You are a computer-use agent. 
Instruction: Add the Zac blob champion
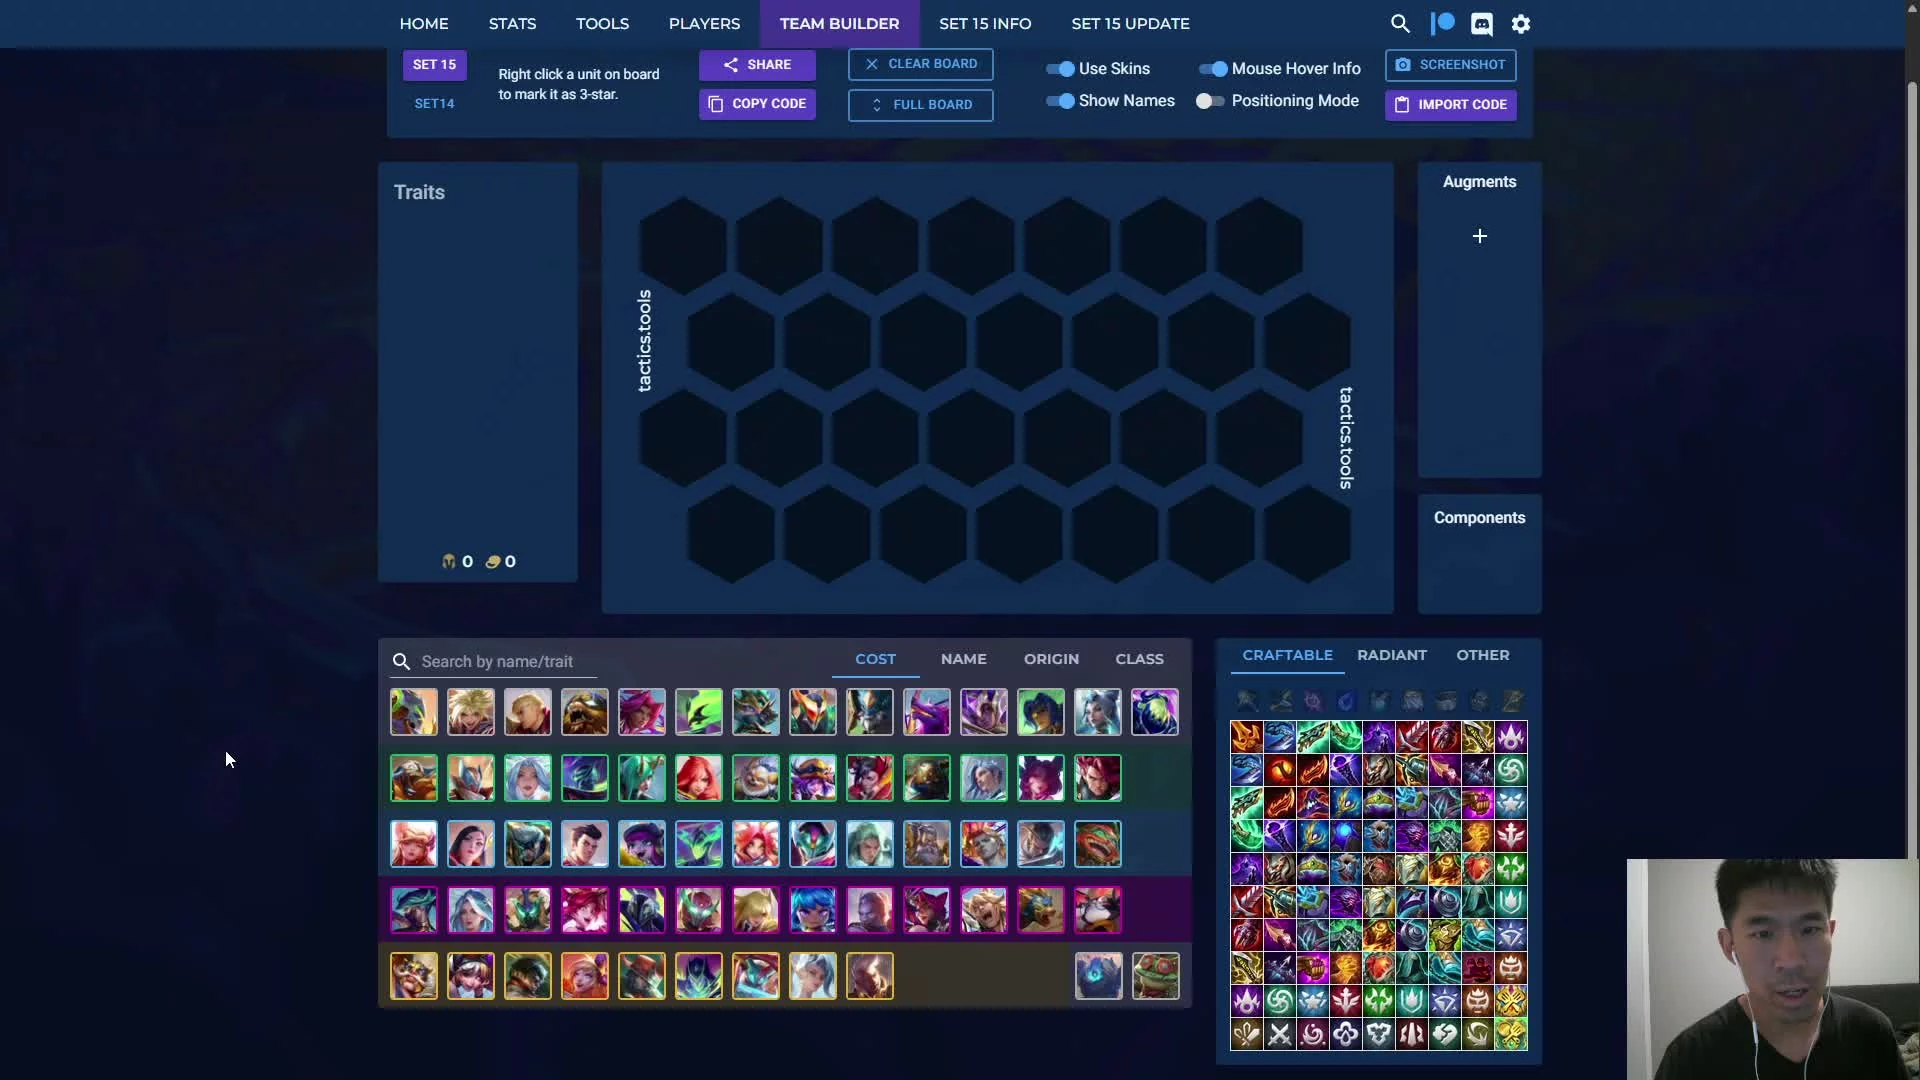[x=1155, y=712]
